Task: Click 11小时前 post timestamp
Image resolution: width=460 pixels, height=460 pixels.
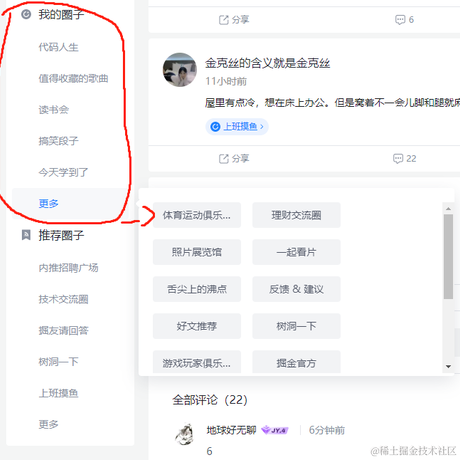Action: 226,81
